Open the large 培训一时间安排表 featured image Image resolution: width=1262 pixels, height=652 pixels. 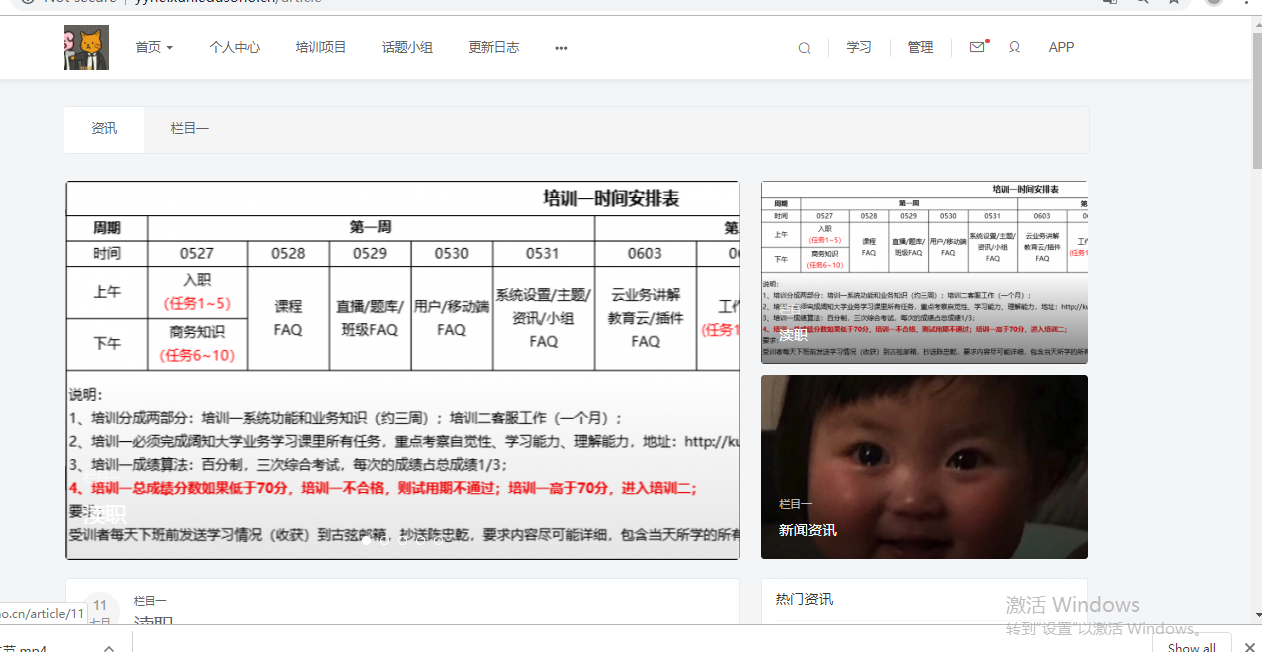click(x=402, y=370)
